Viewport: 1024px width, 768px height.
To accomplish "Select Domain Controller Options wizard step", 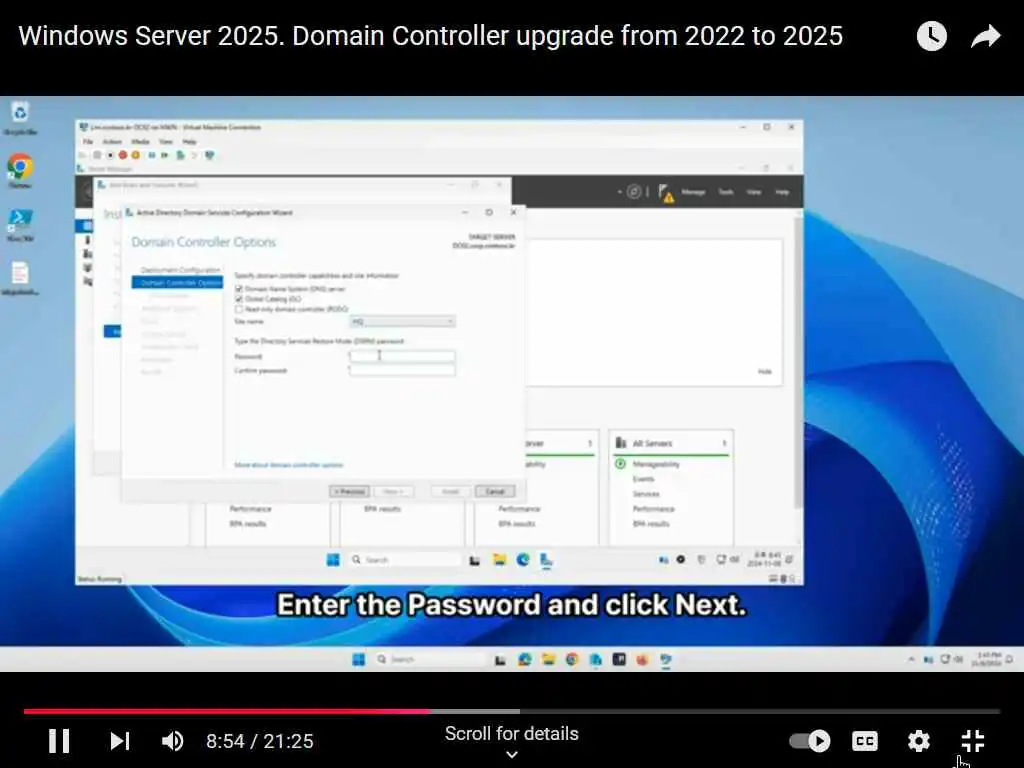I will tap(177, 283).
